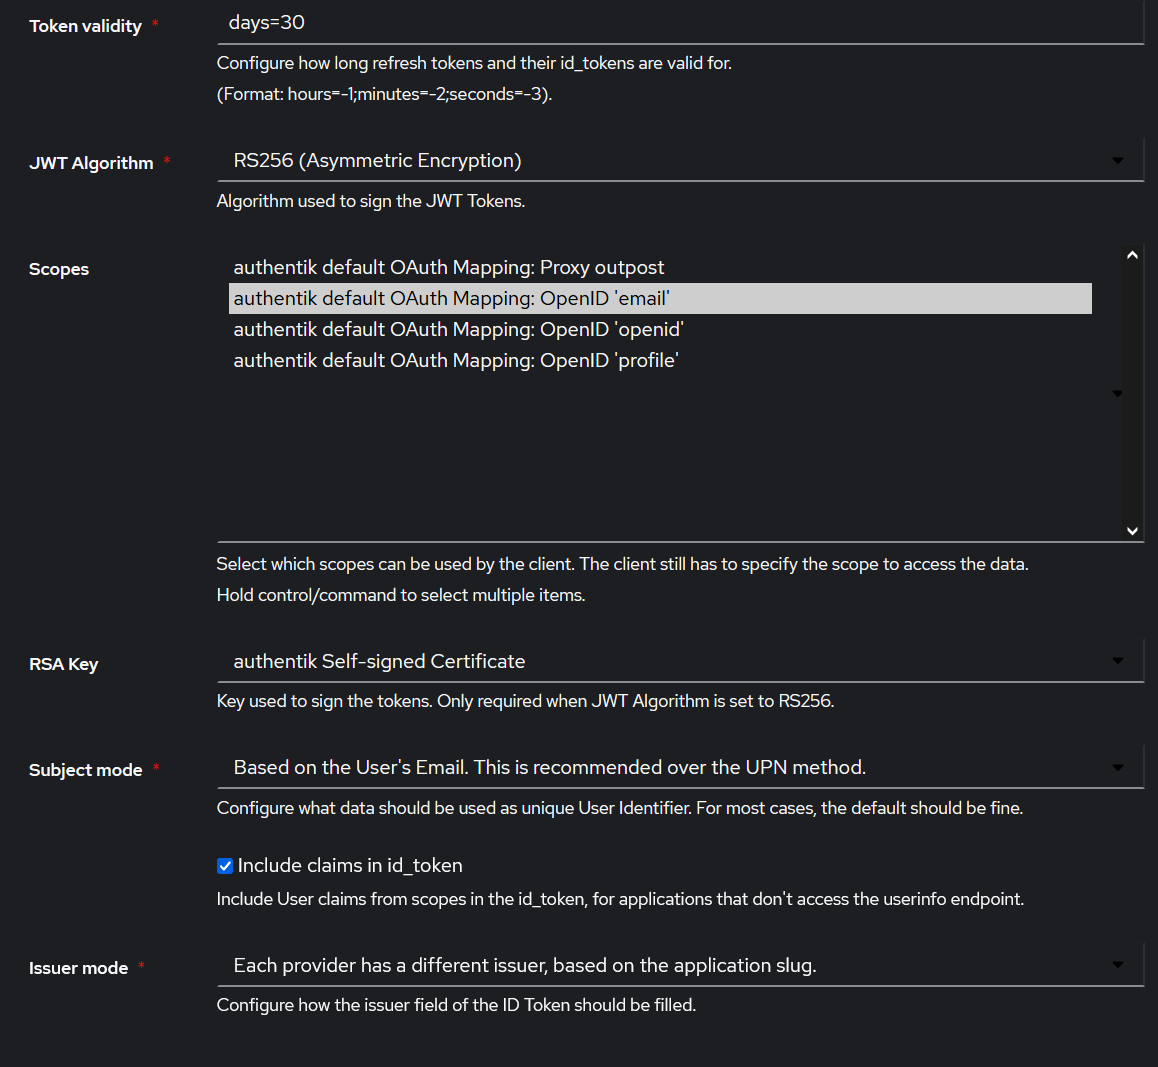
Task: Click the scroll-up arrow on the Scopes list
Action: pyautogui.click(x=1131, y=255)
